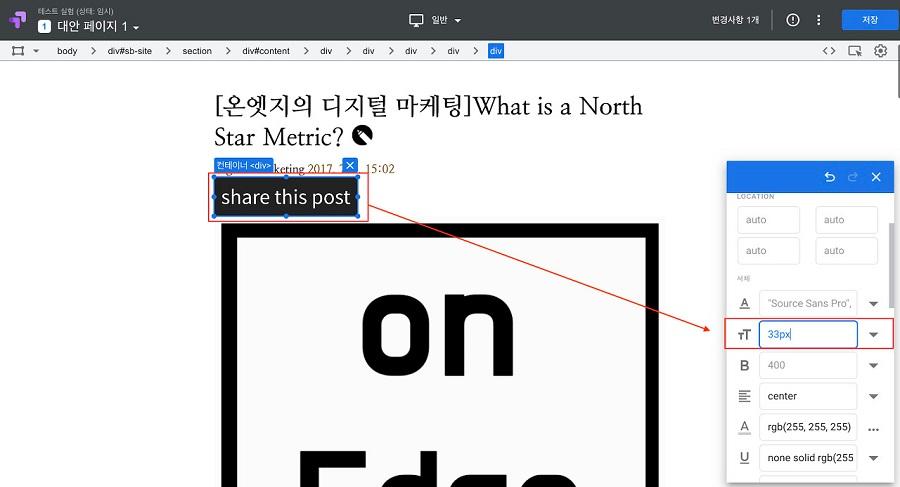Click the text color rgb(255, 255, 255) field
Image resolution: width=900 pixels, height=487 pixels.
pos(808,427)
